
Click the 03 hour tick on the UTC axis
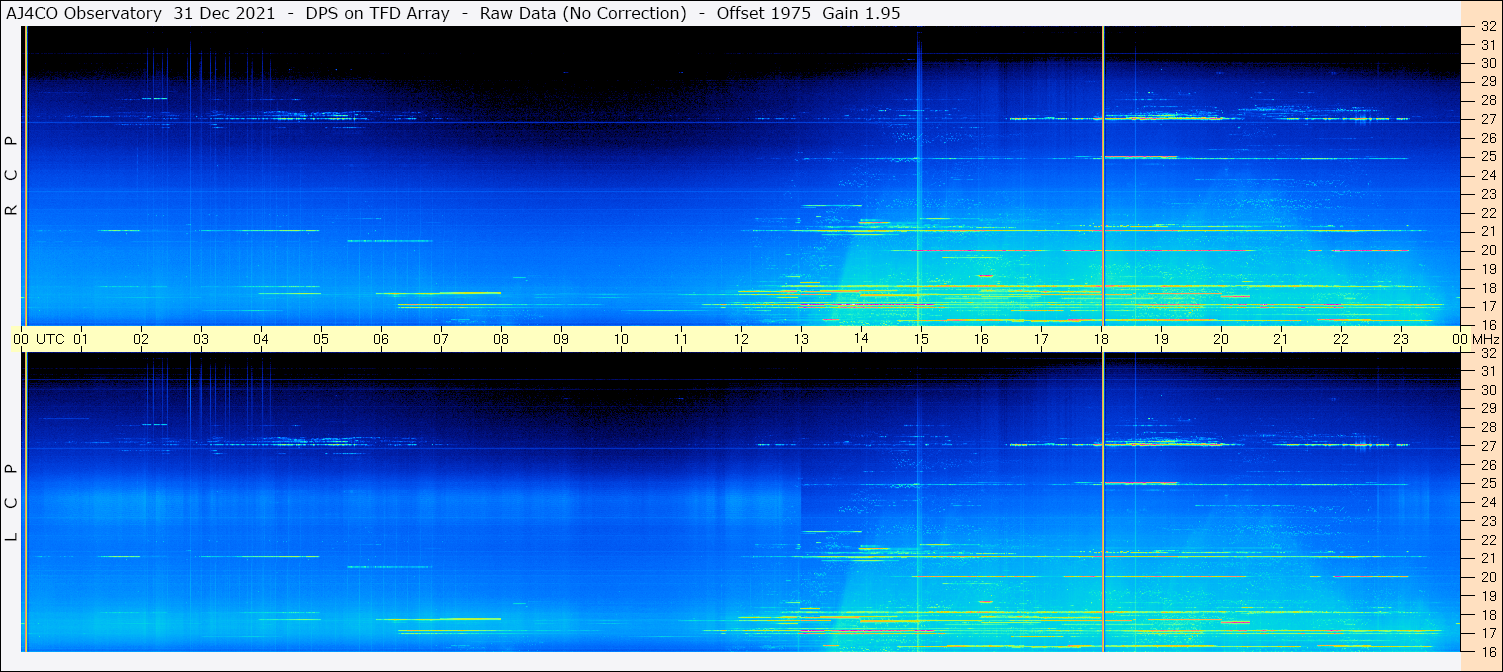[201, 339]
